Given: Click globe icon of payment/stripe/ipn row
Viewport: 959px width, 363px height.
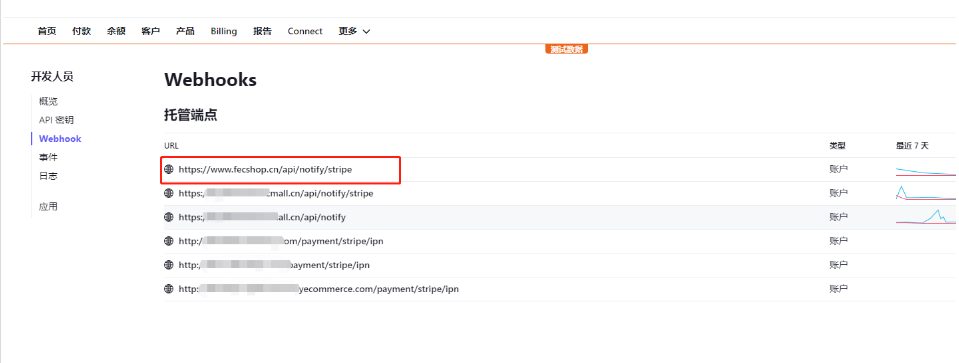Looking at the screenshot, I should (x=169, y=265).
